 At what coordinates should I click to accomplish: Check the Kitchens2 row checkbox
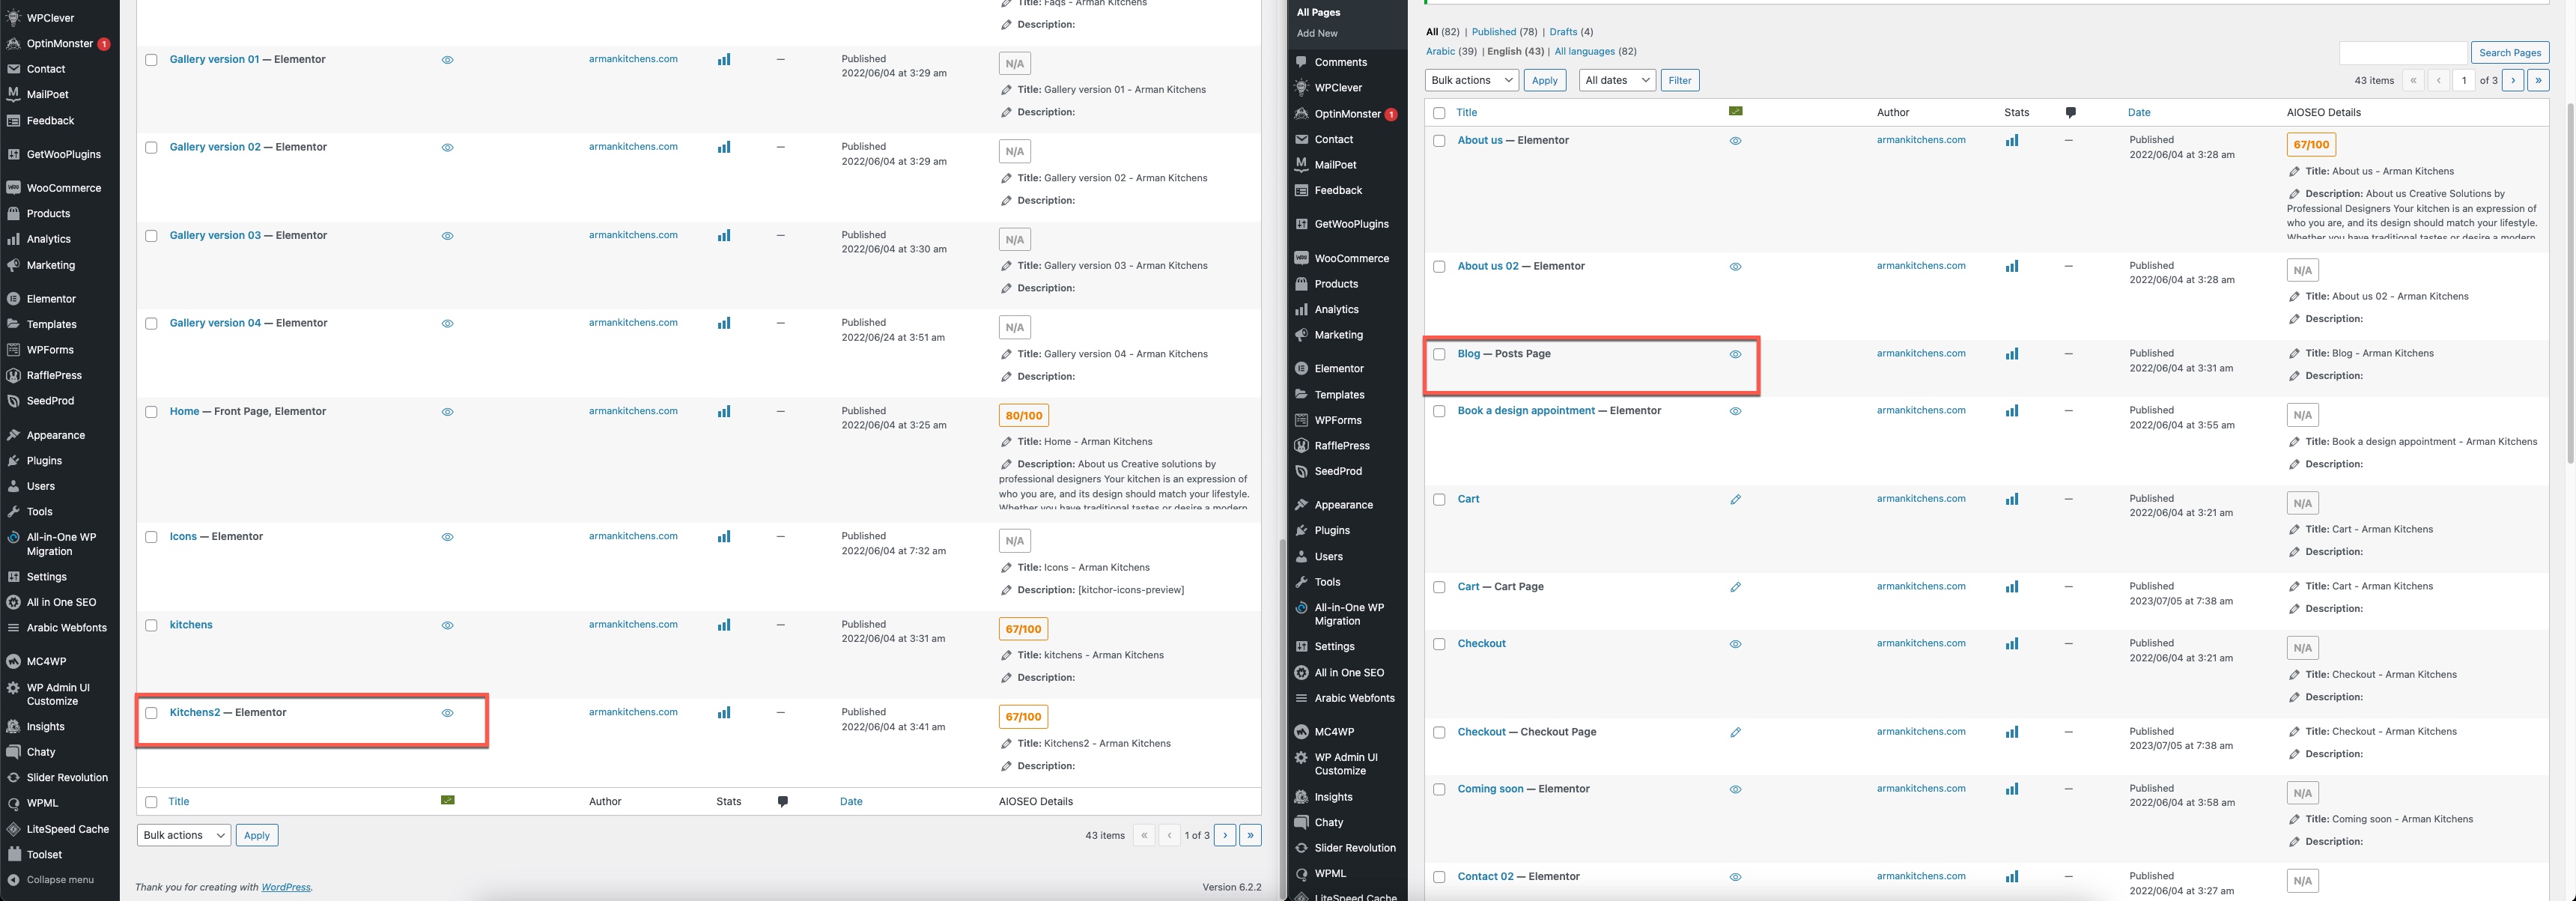(152, 713)
